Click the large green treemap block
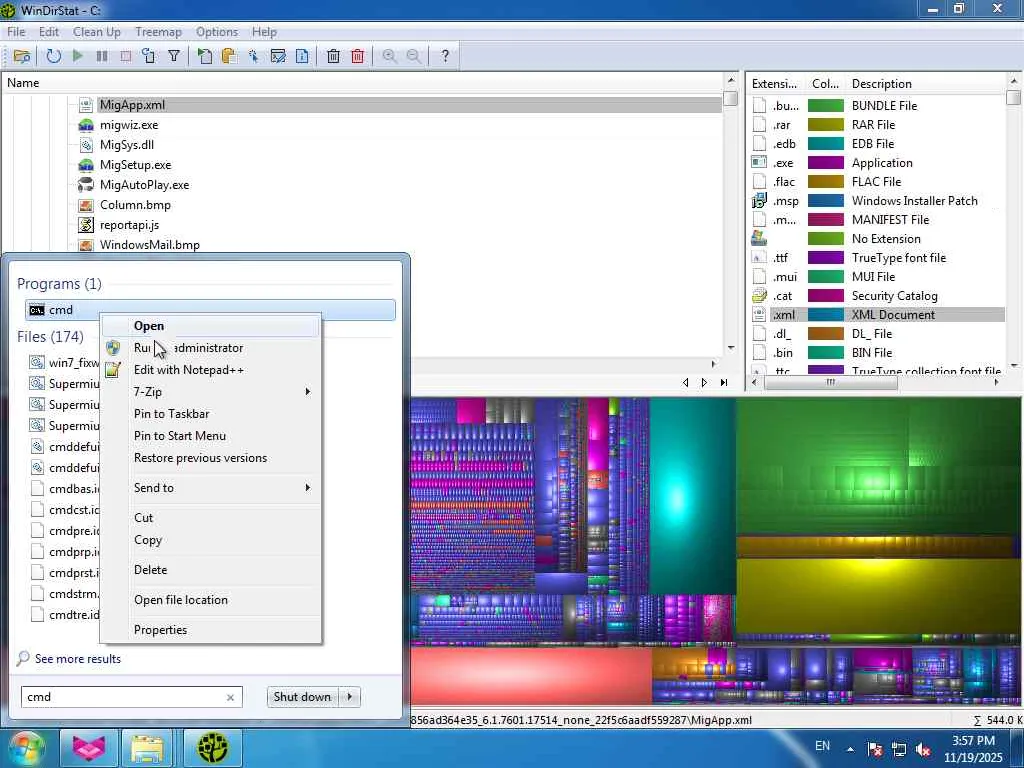This screenshot has width=1024, height=768. [878, 467]
